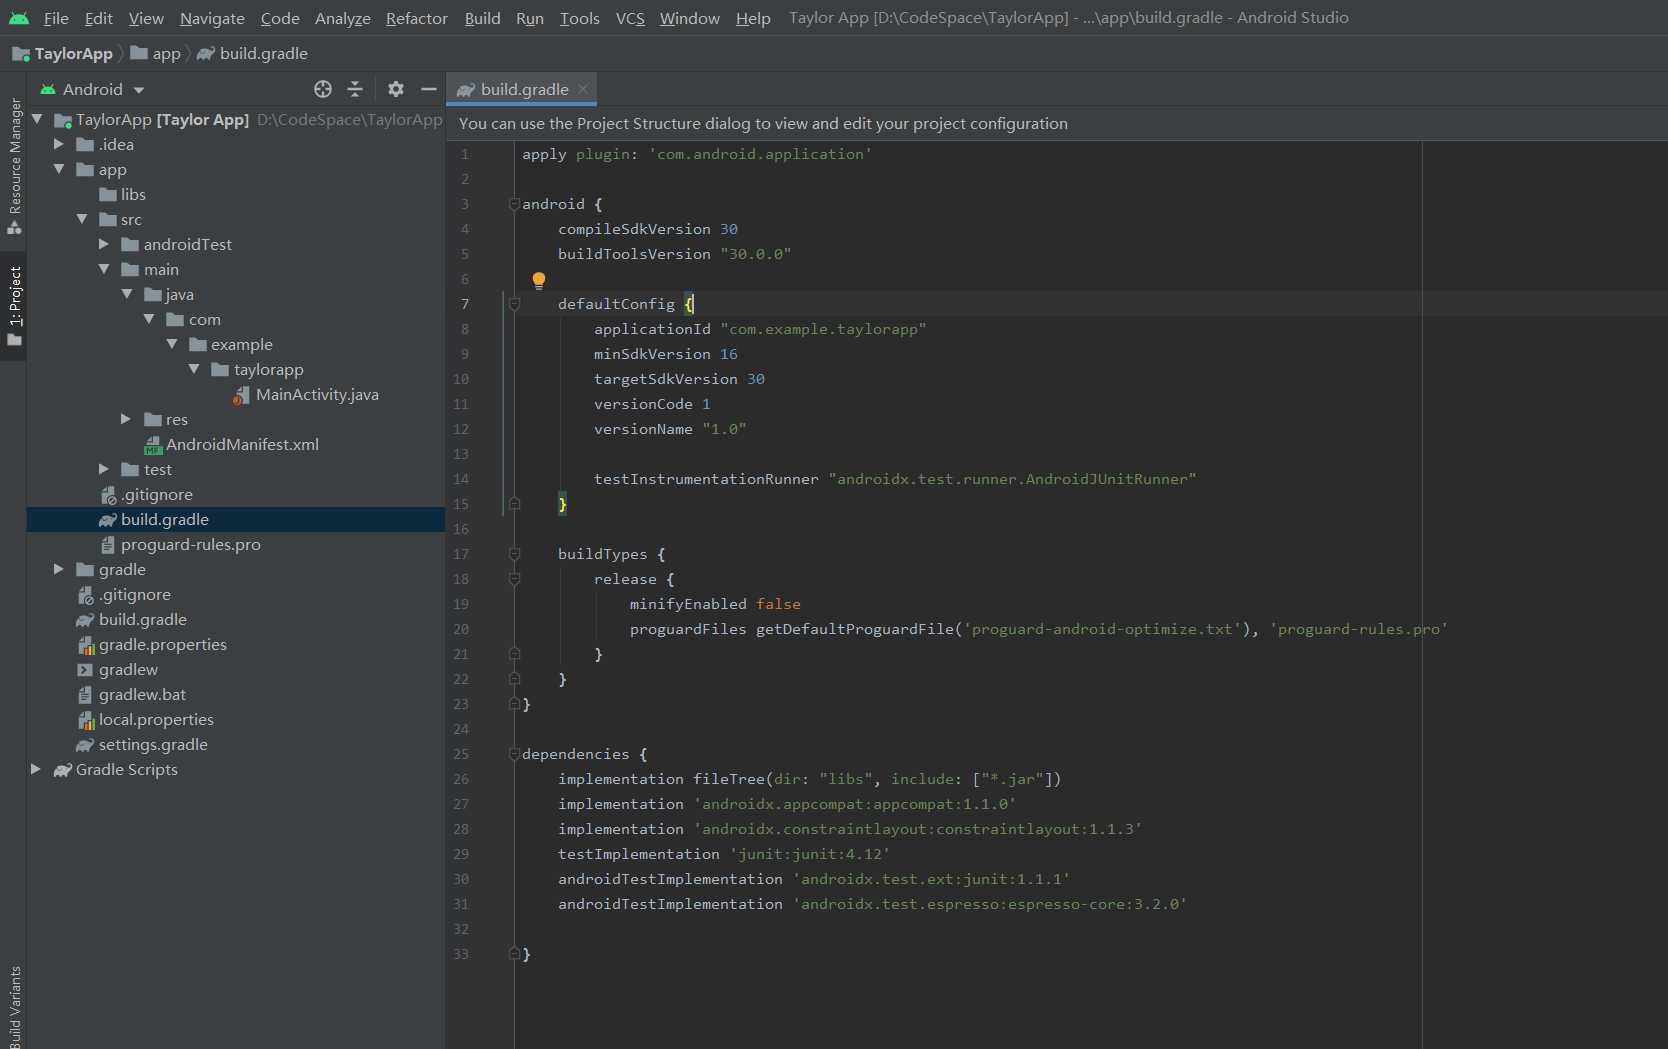
Task: Expand the res folder
Action: click(x=126, y=419)
